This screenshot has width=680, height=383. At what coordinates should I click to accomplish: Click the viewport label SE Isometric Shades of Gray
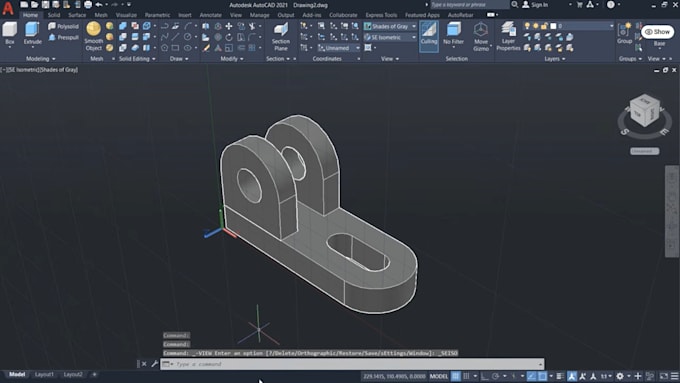[x=40, y=69]
